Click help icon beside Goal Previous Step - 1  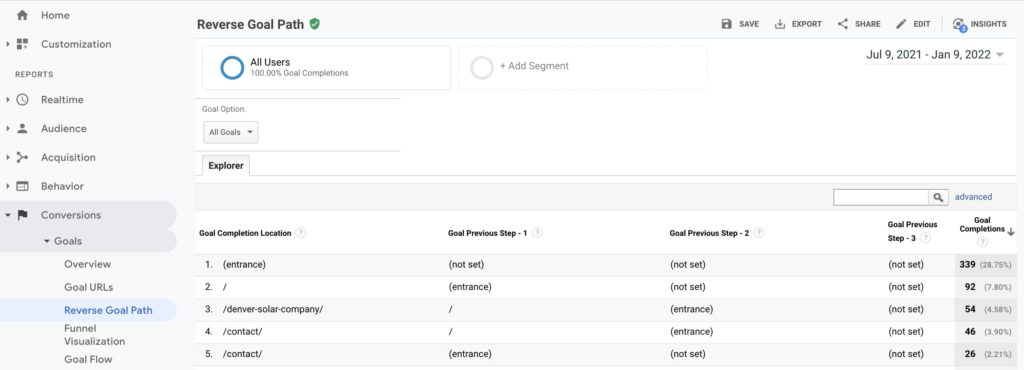tap(537, 233)
